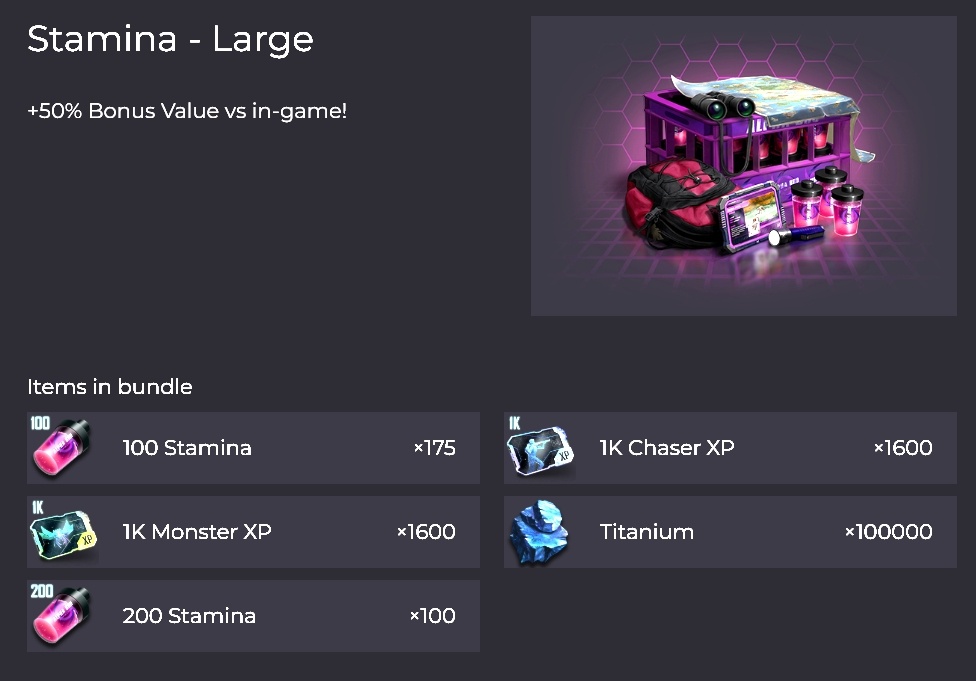The height and width of the screenshot is (681, 976).
Task: Select the "1K Chaser XP" item label
Action: 667,448
